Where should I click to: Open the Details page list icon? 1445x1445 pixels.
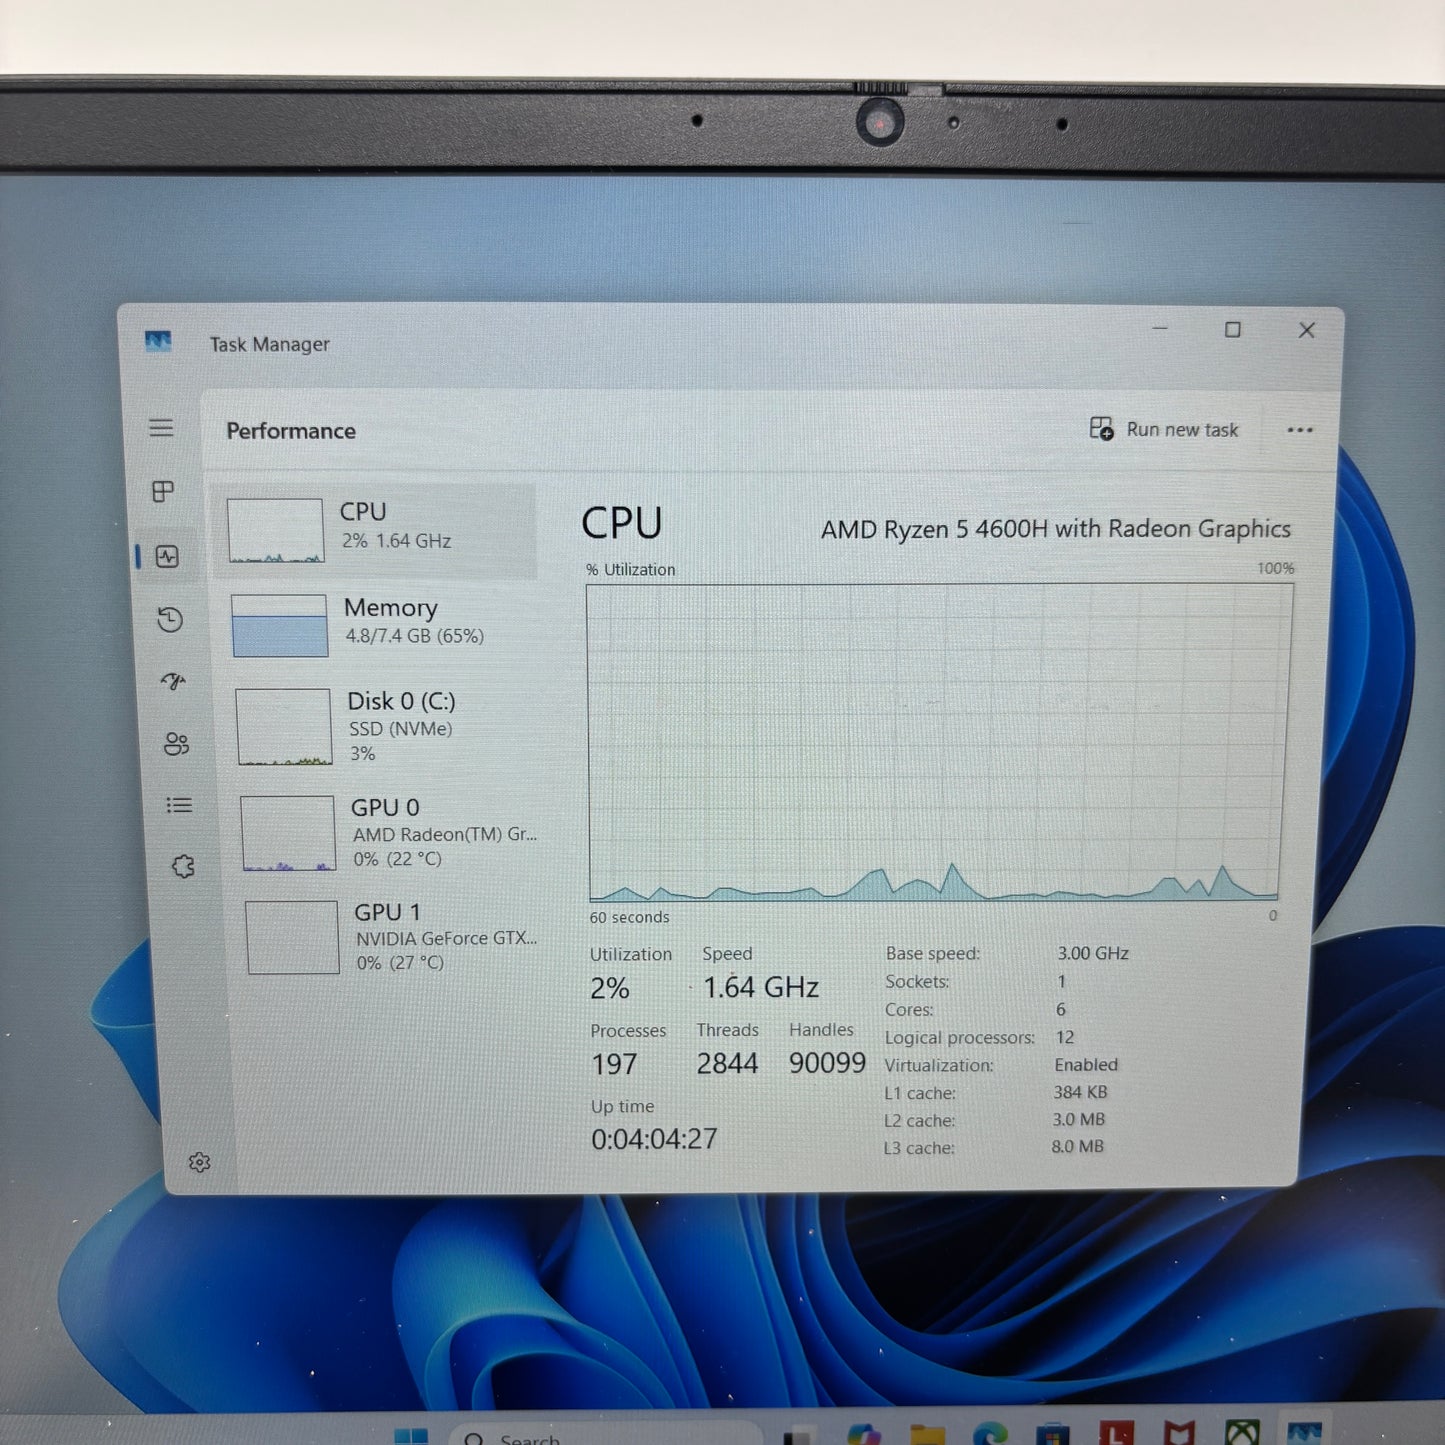tap(179, 805)
